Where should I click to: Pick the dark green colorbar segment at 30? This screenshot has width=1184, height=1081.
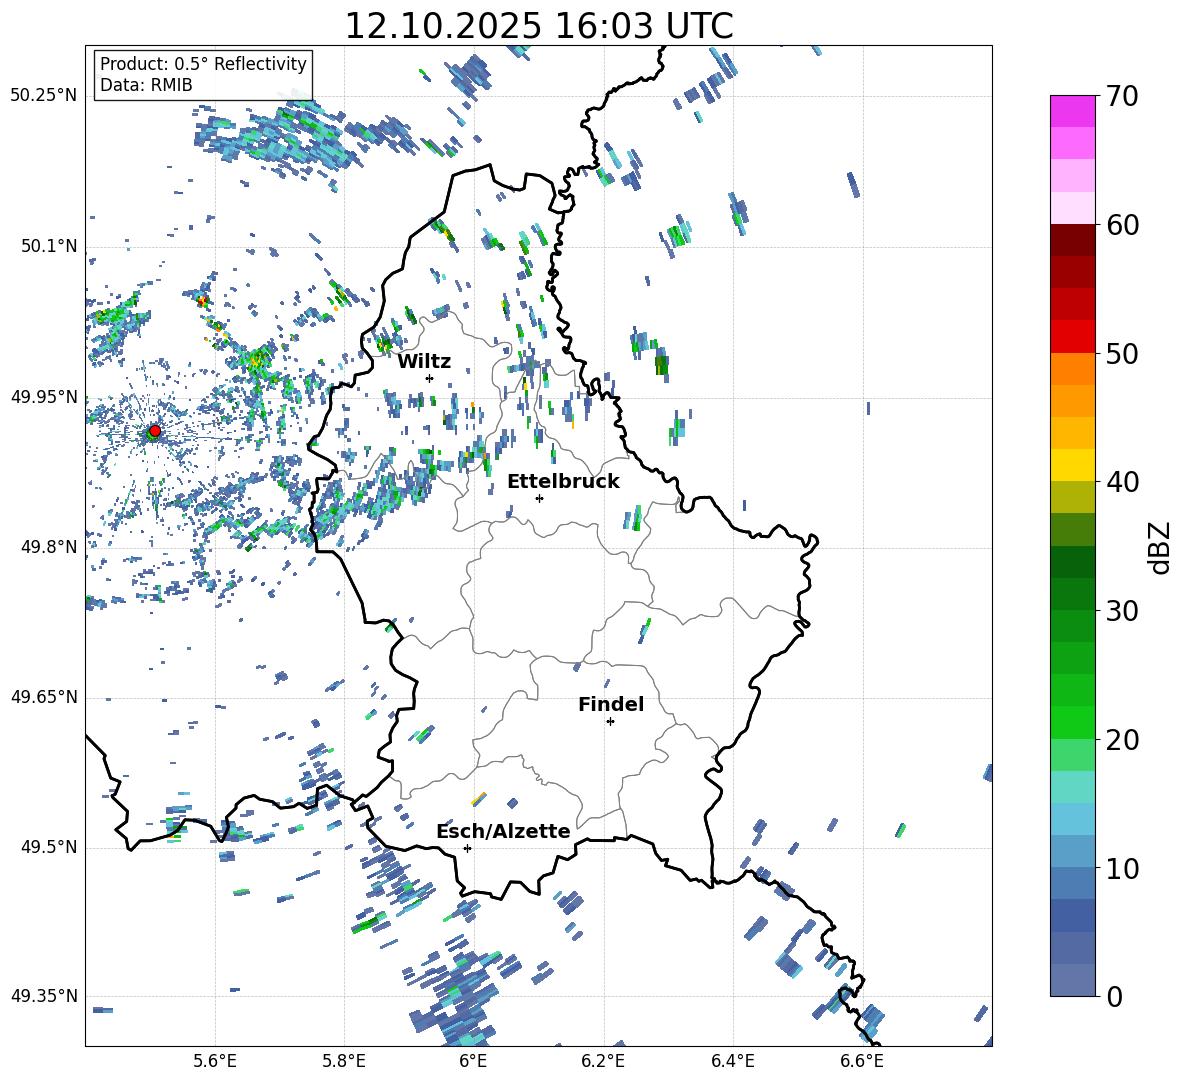coord(1072,594)
